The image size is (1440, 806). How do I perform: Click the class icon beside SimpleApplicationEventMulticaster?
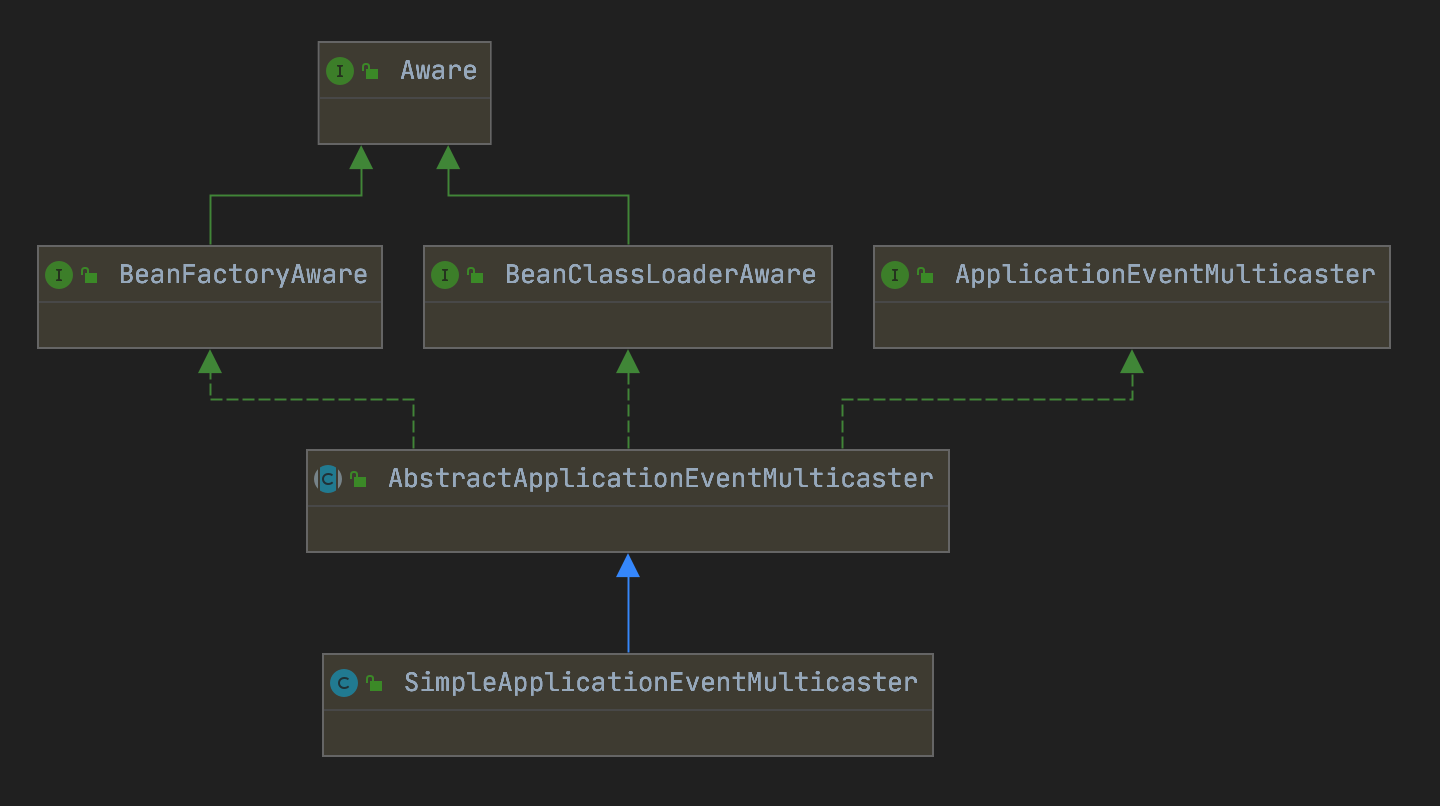(344, 683)
